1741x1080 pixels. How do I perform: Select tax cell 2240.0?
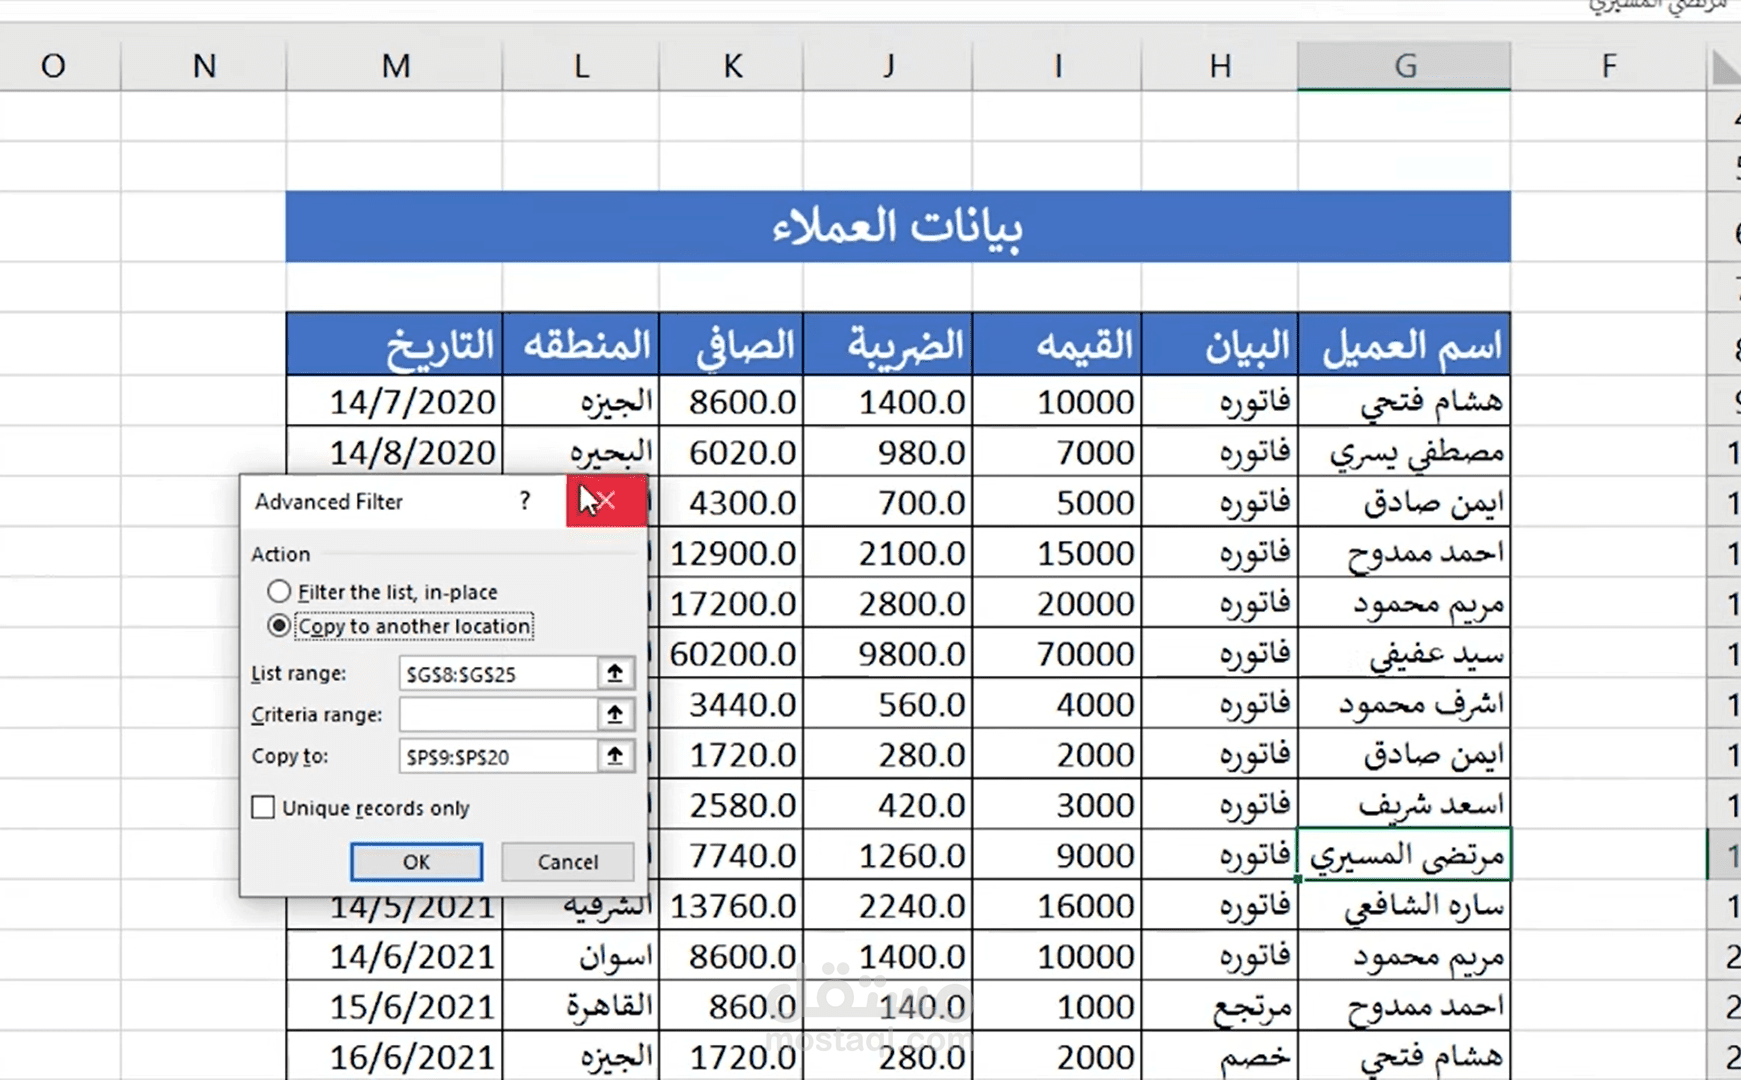coord(888,906)
